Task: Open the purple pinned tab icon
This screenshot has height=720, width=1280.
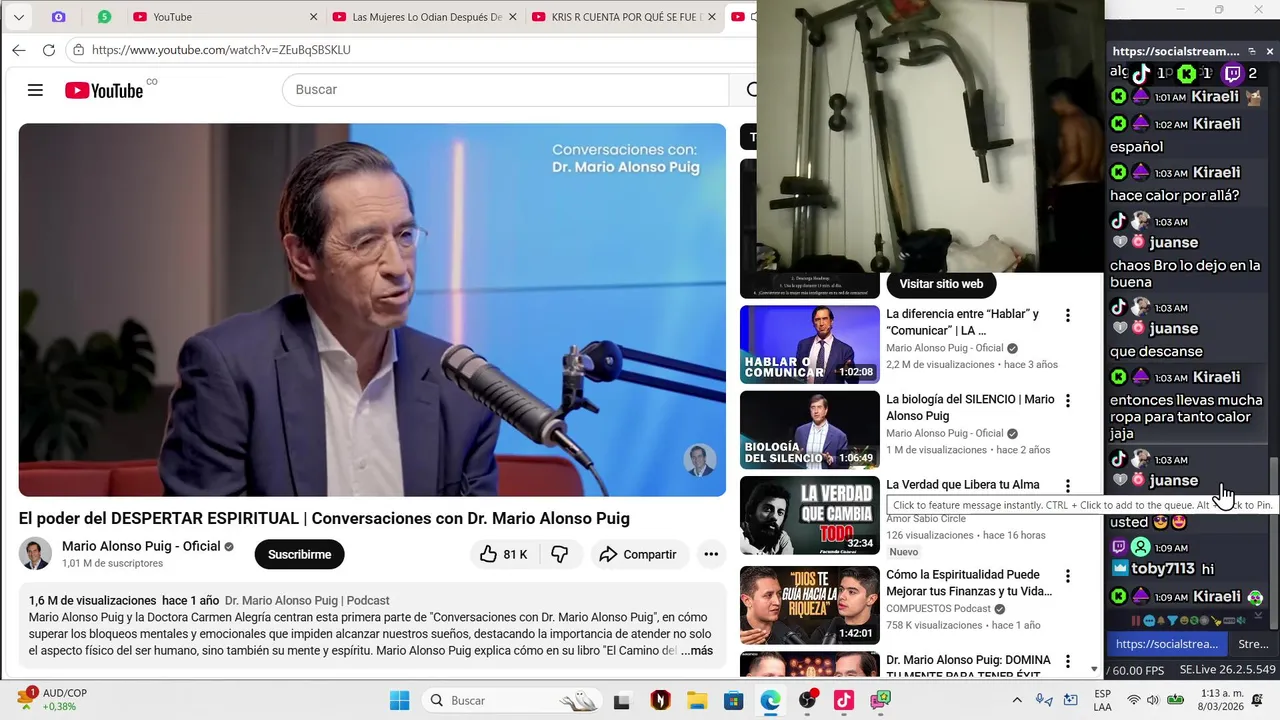Action: coord(58,17)
